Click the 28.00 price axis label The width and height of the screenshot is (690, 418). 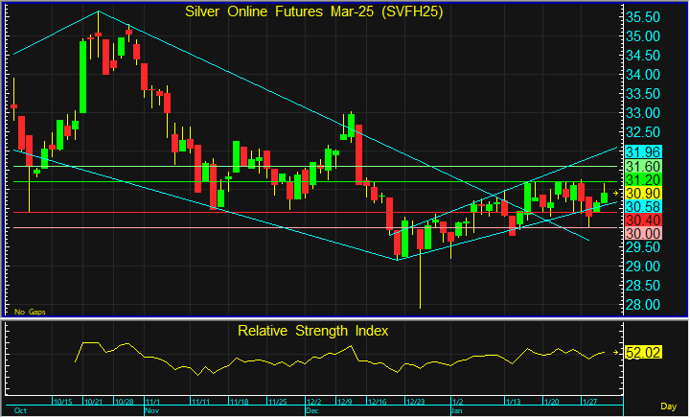click(643, 304)
